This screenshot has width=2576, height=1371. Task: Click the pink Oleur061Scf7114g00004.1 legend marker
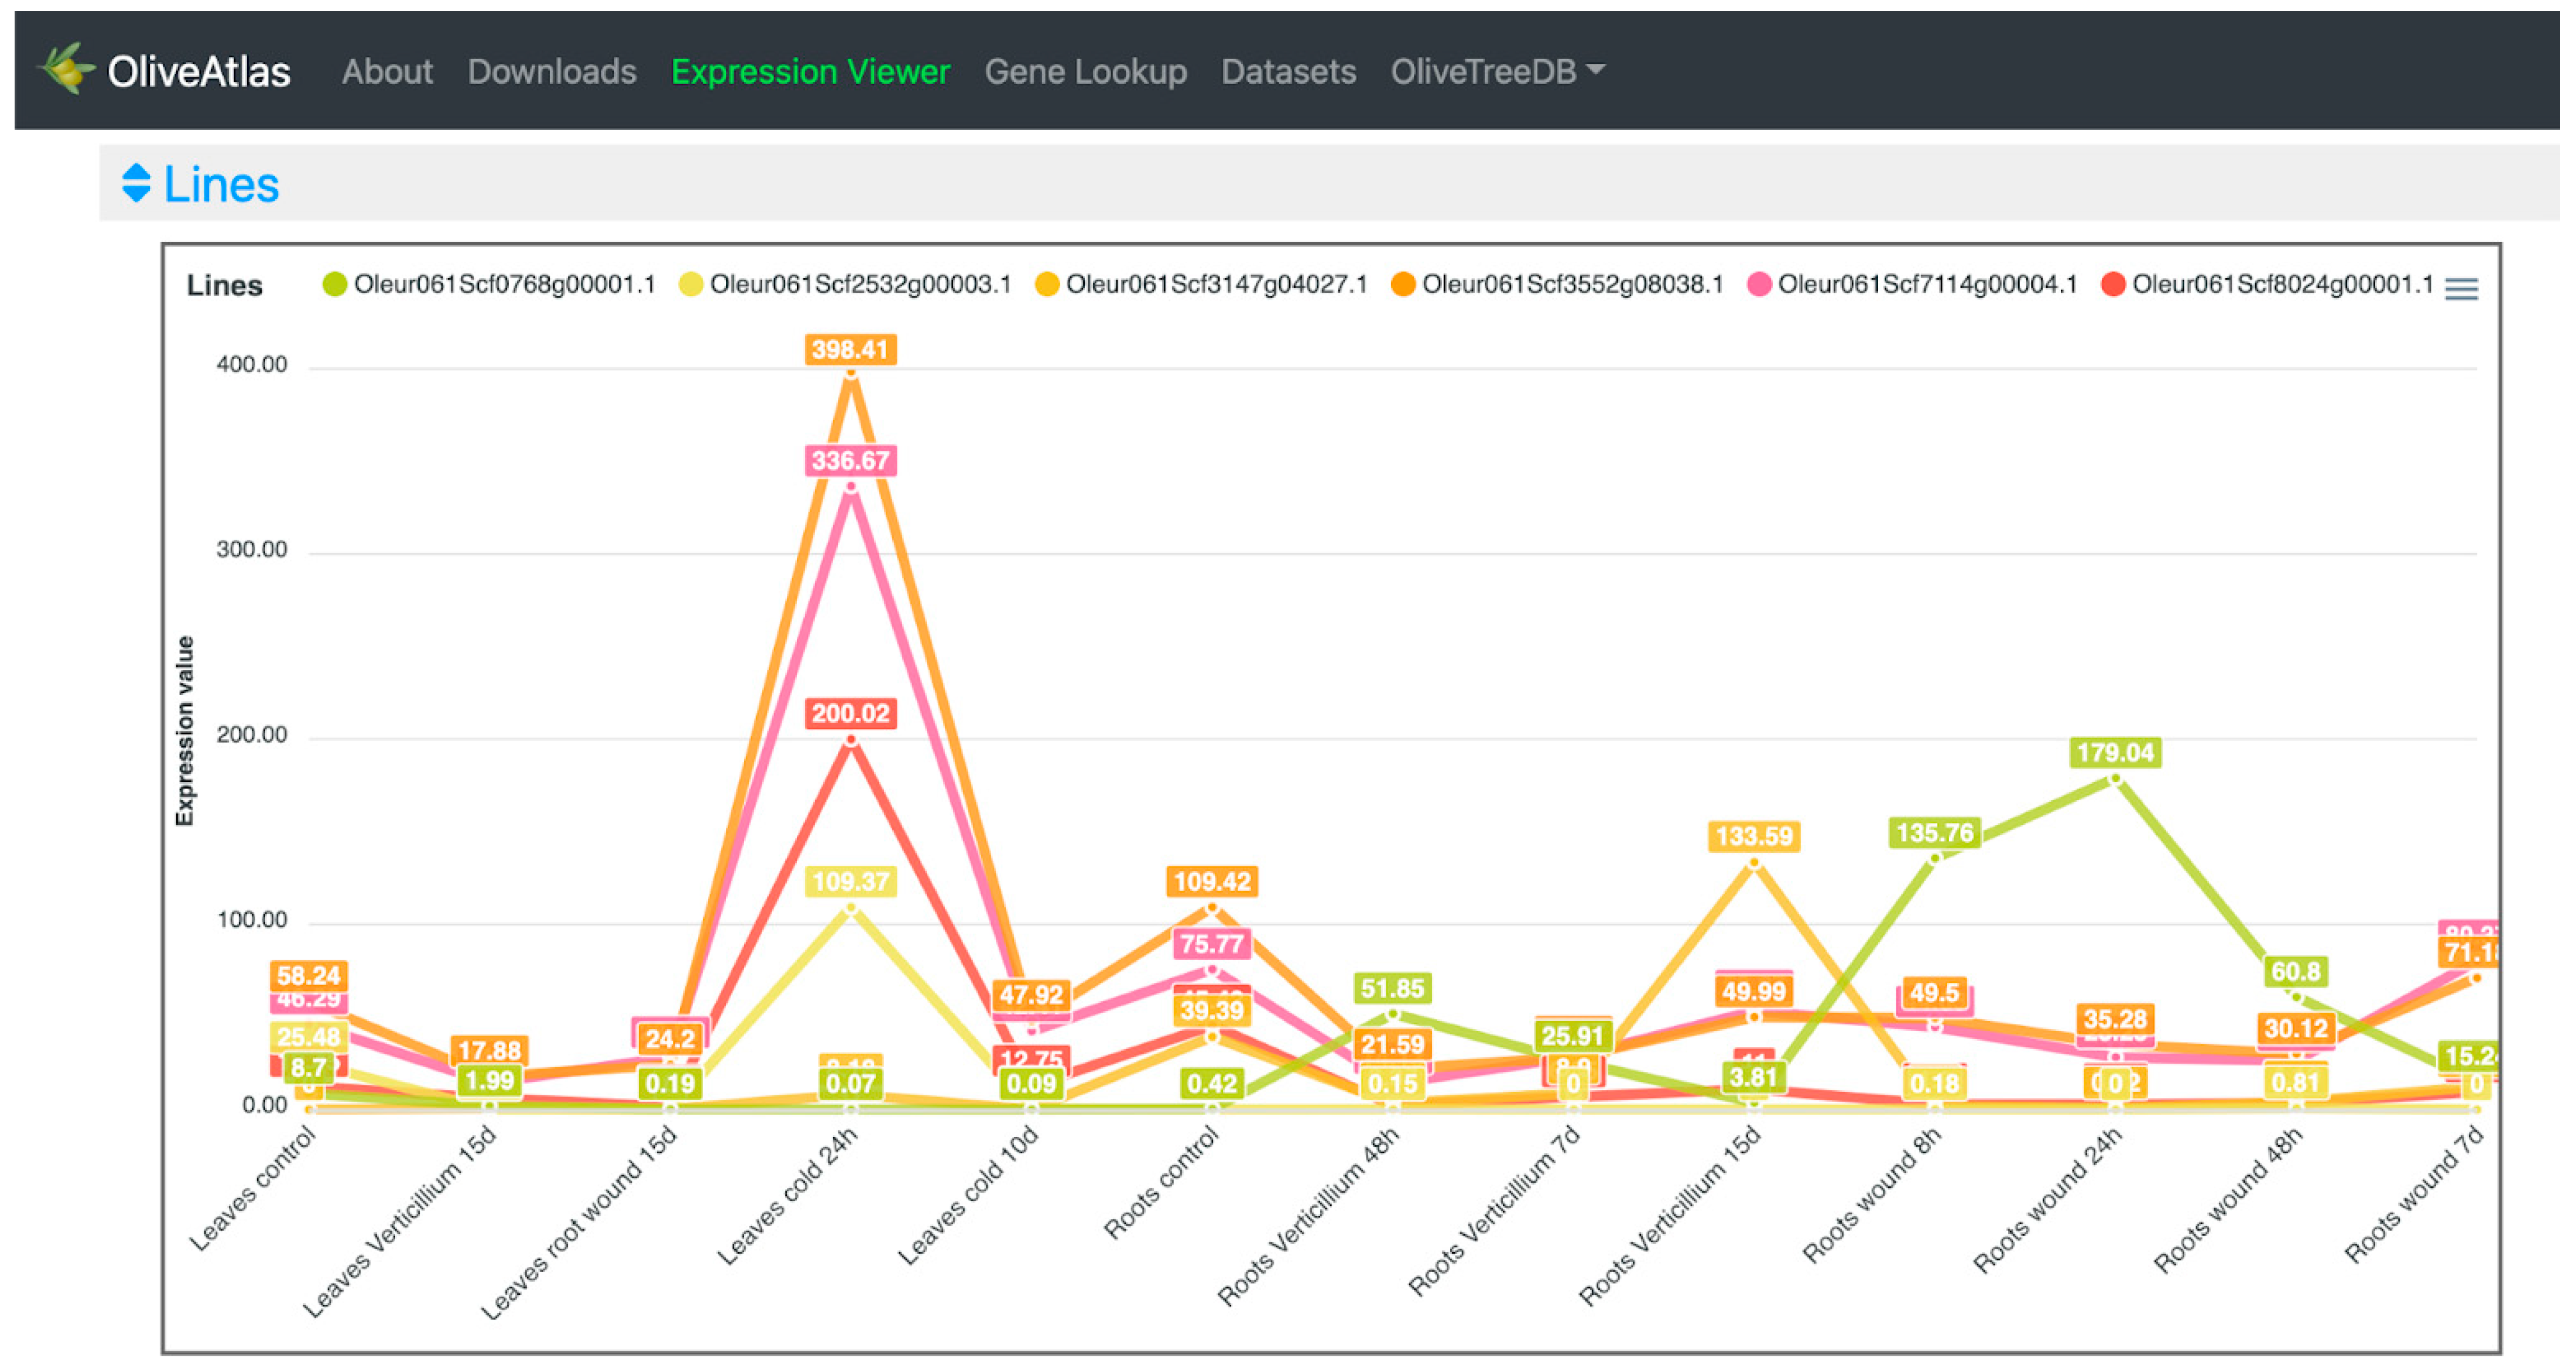point(1759,285)
